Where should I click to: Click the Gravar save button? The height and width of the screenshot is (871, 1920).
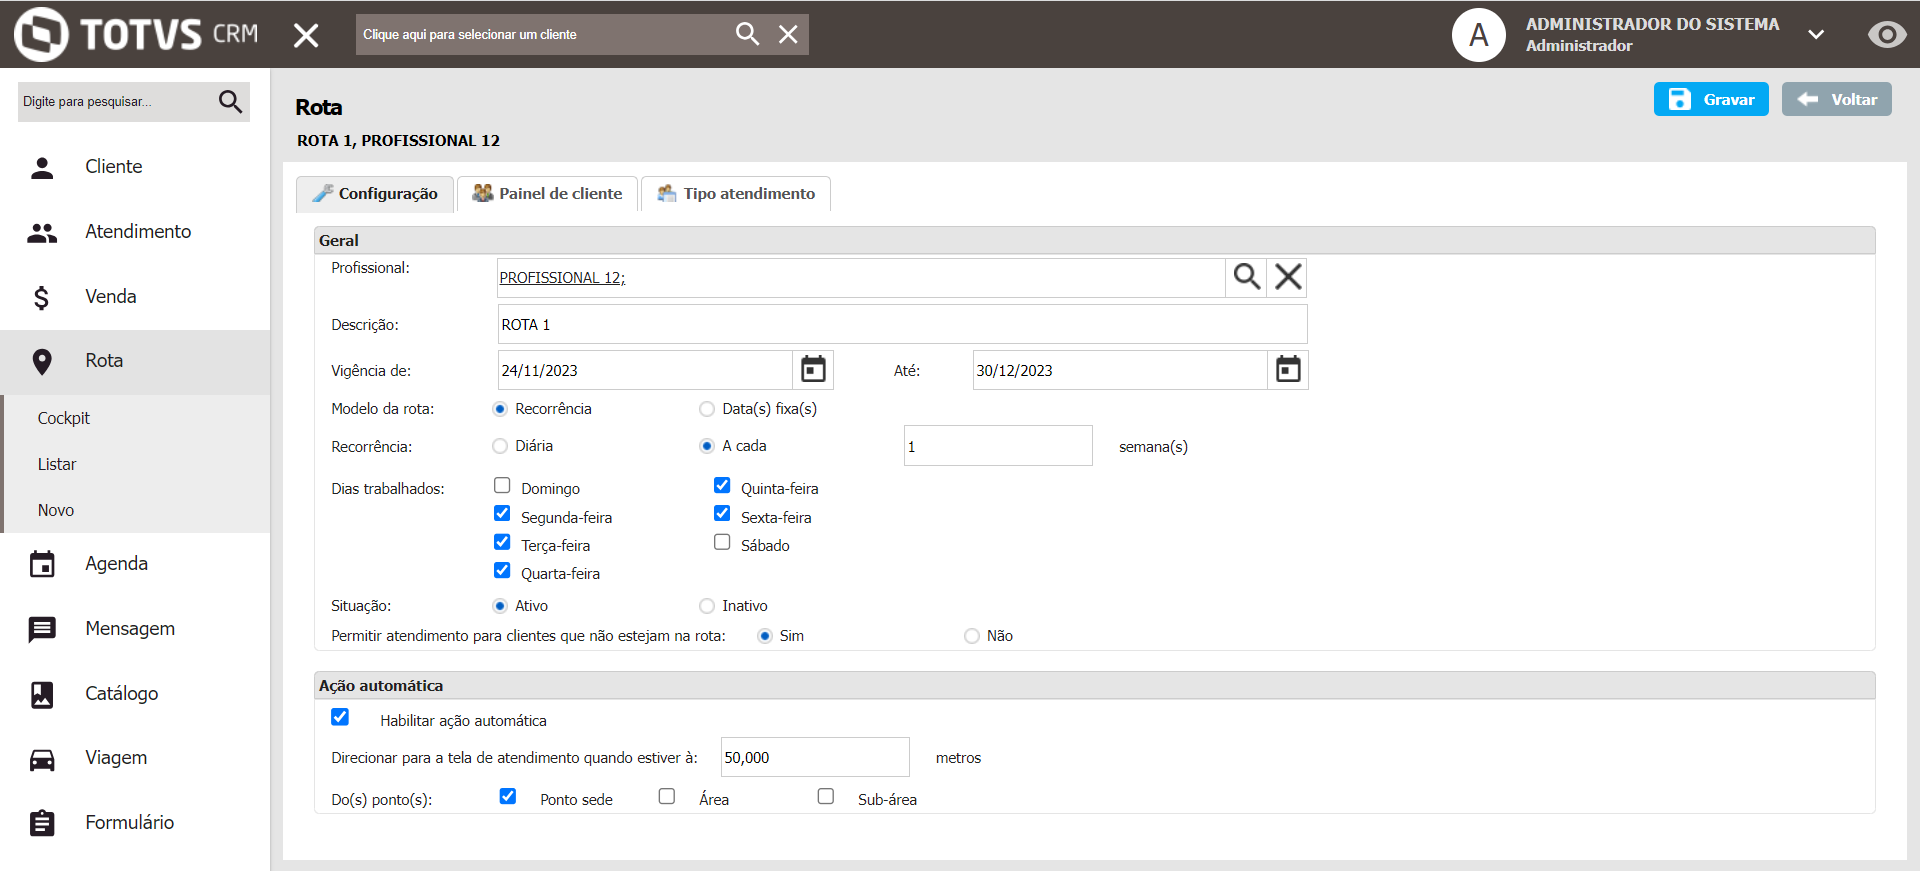(1710, 100)
